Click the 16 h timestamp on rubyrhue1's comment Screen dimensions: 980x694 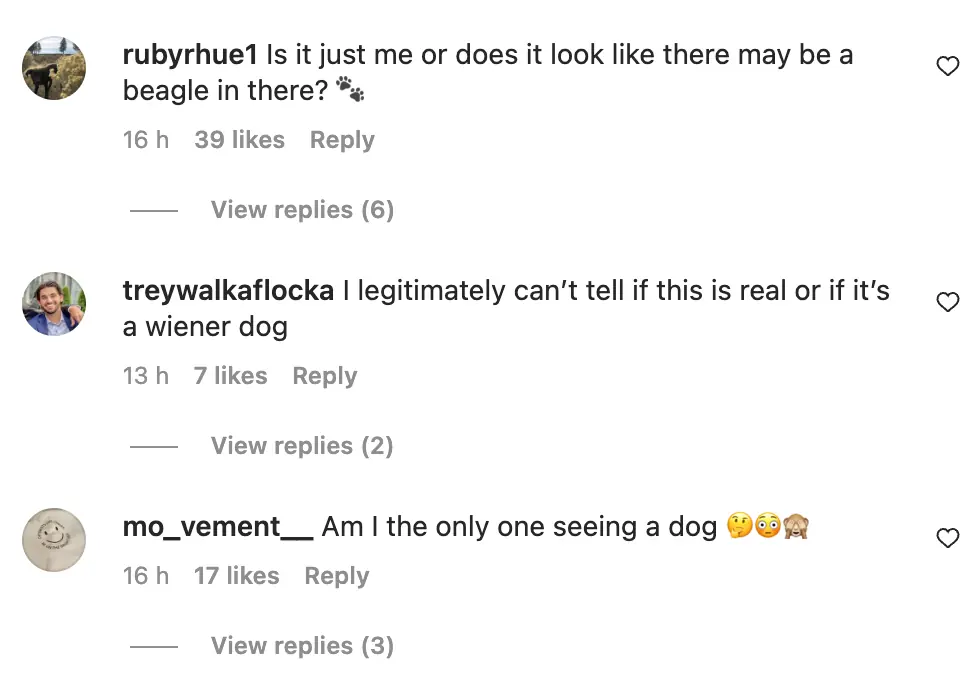tap(146, 140)
